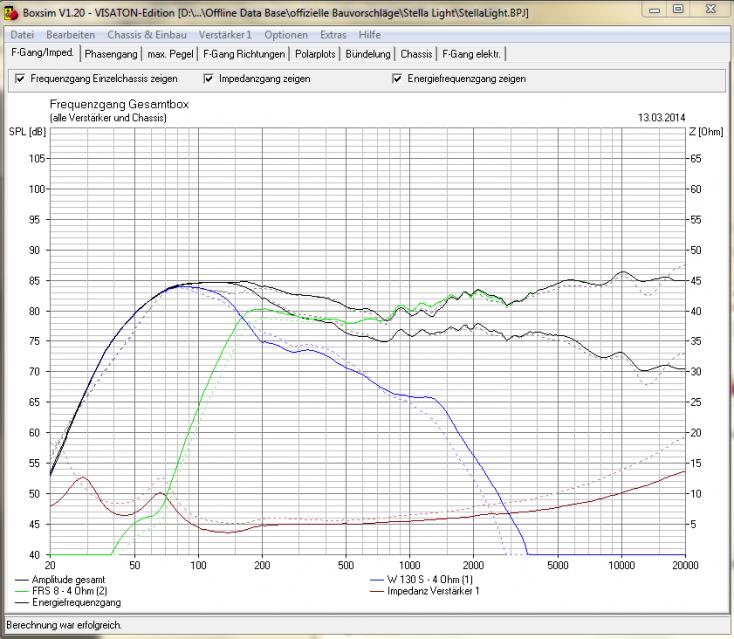This screenshot has height=639, width=734.
Task: Show the Polarplots tab
Action: (x=316, y=53)
